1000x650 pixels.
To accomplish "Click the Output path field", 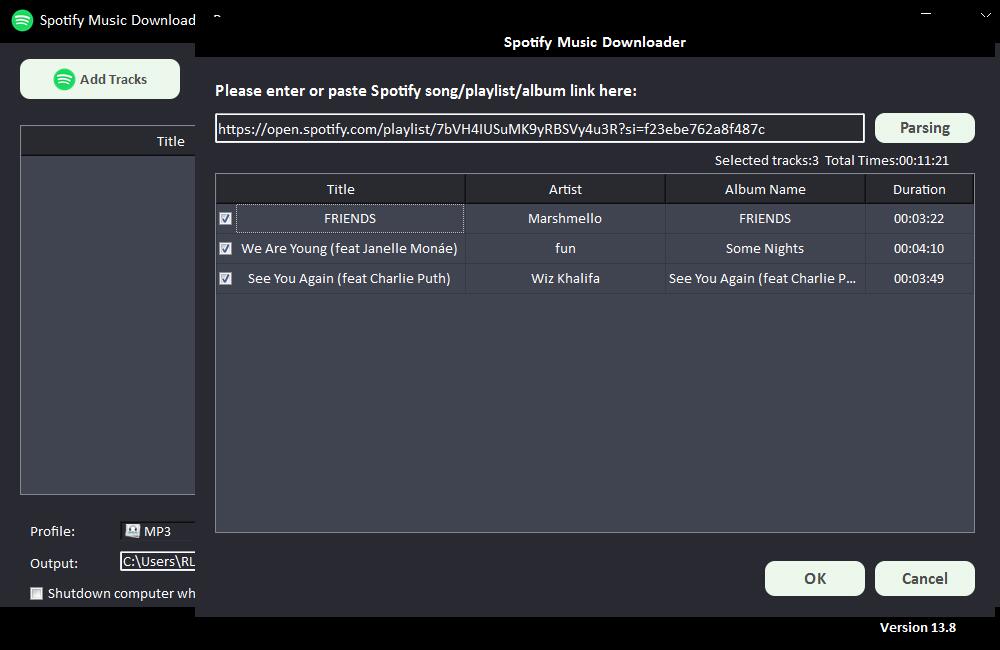I will pyautogui.click(x=158, y=562).
